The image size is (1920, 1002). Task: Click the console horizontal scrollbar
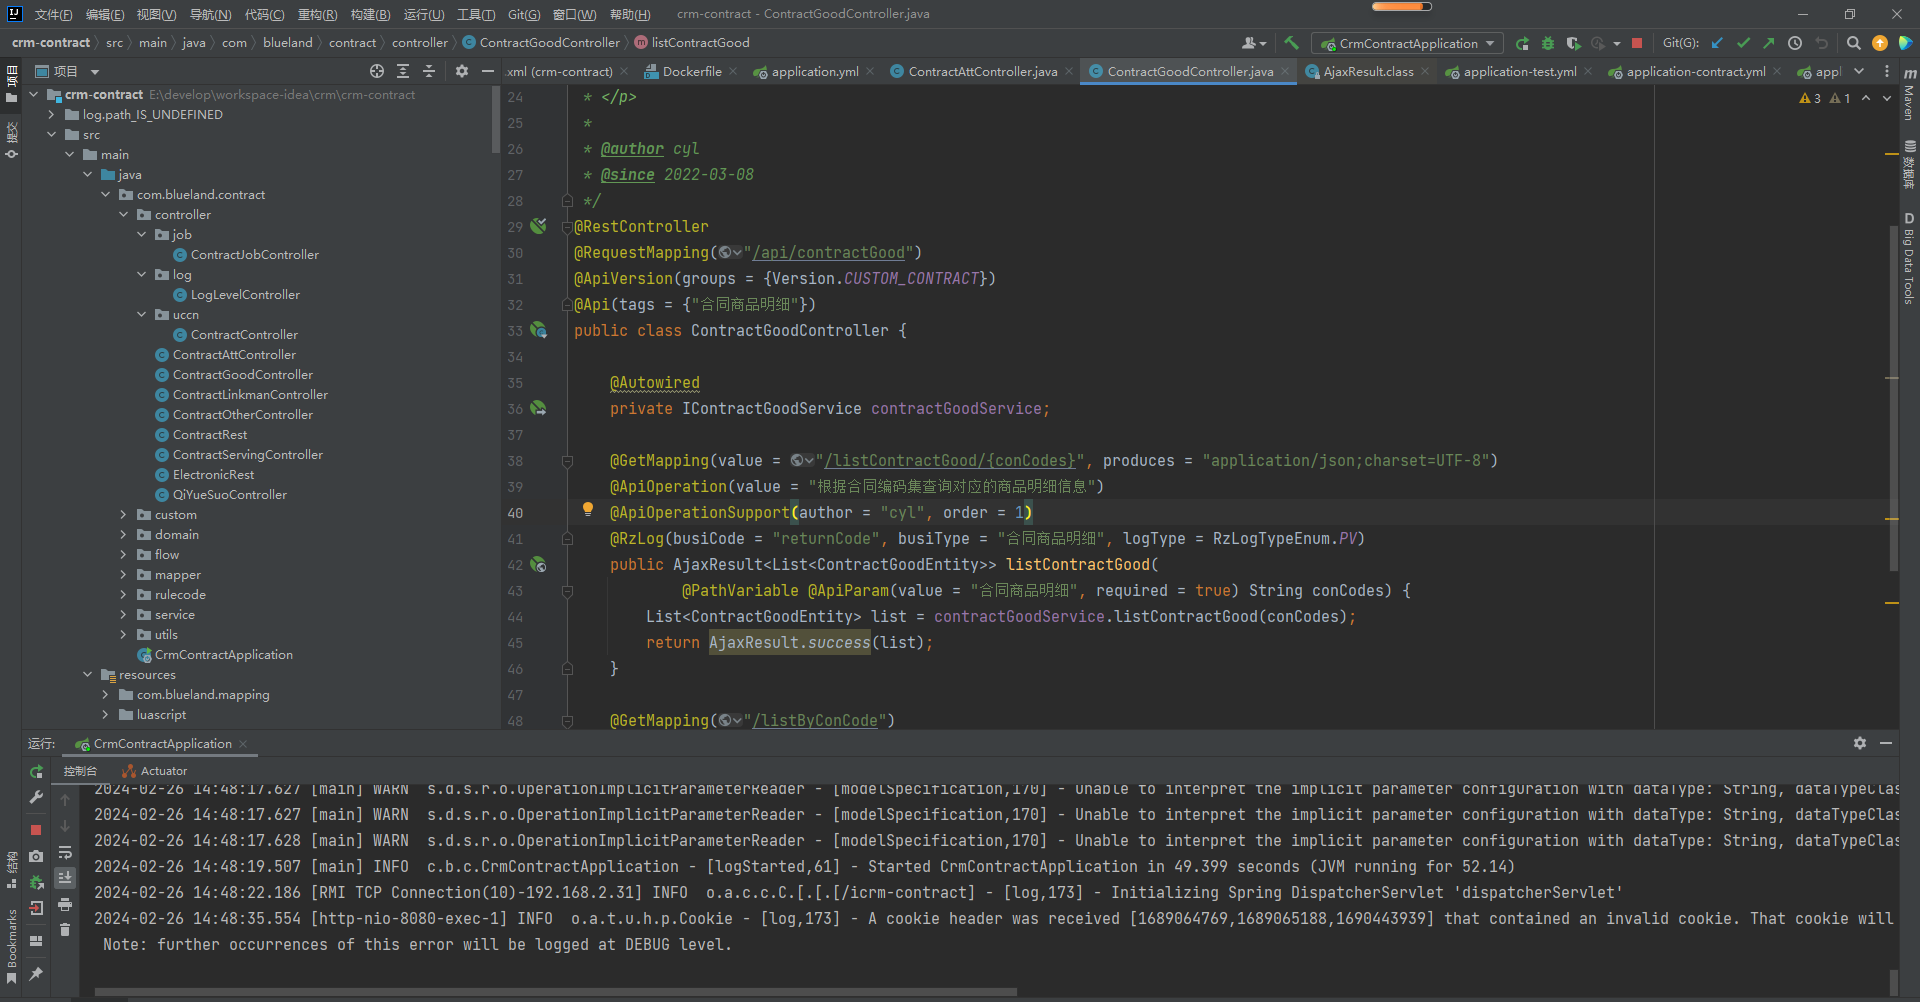(x=555, y=992)
